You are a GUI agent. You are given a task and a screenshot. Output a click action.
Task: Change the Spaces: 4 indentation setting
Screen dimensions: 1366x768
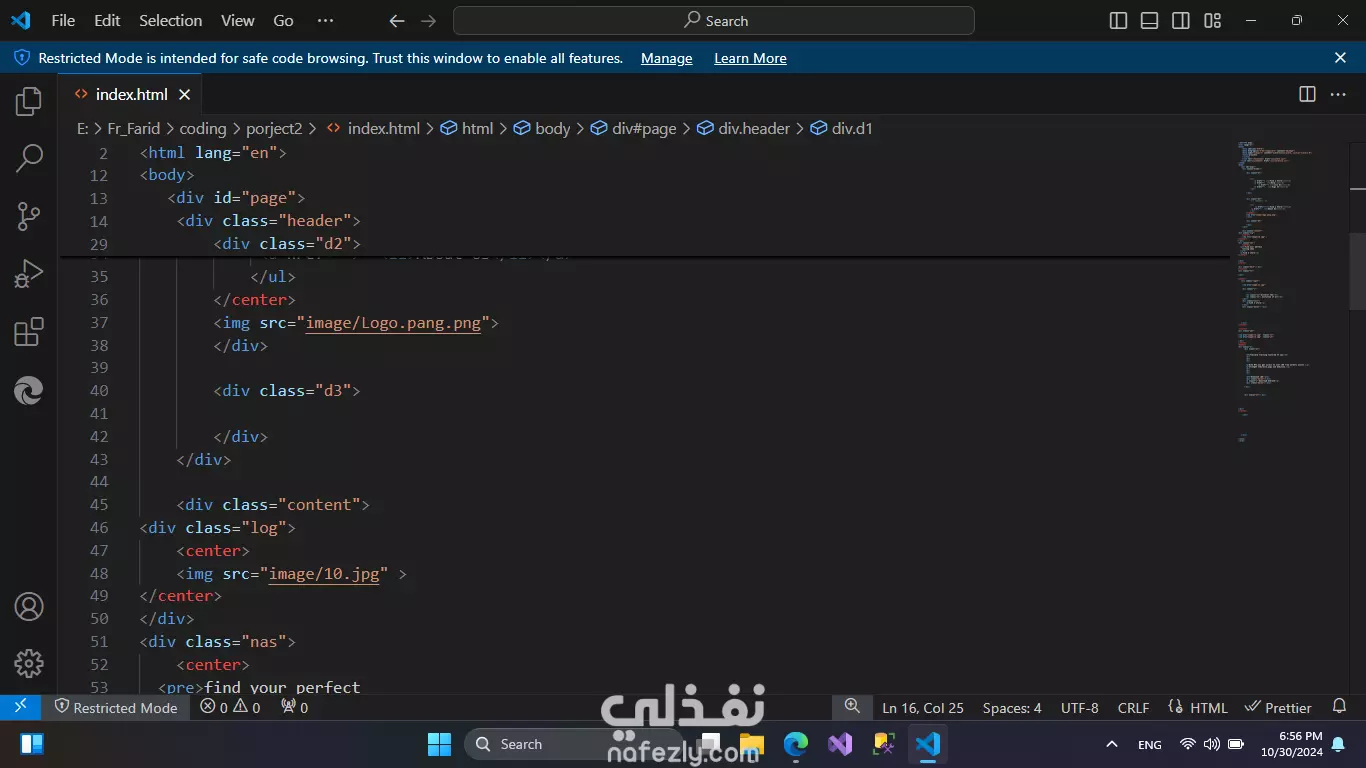(x=1012, y=707)
